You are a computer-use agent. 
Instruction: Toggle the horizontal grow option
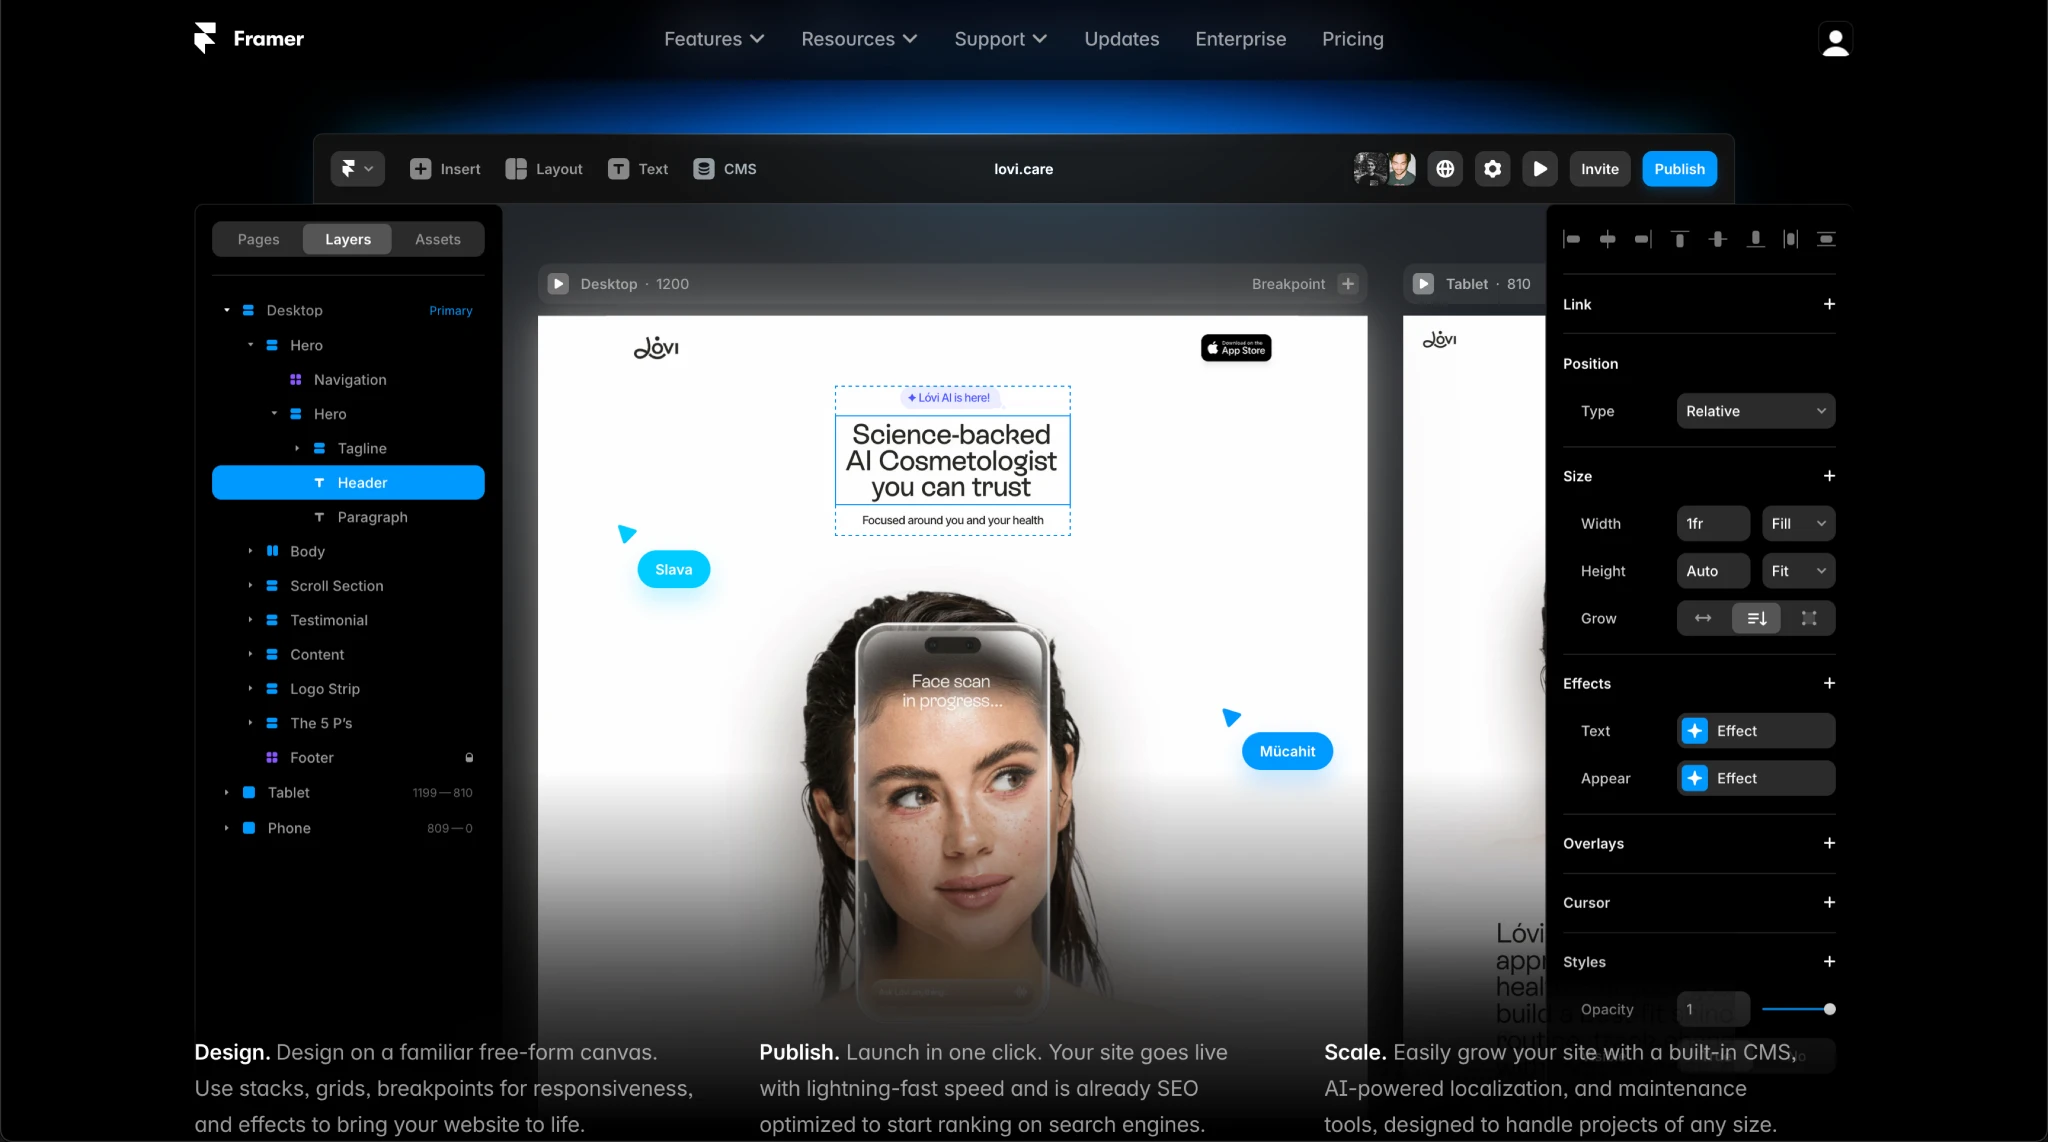(1702, 619)
